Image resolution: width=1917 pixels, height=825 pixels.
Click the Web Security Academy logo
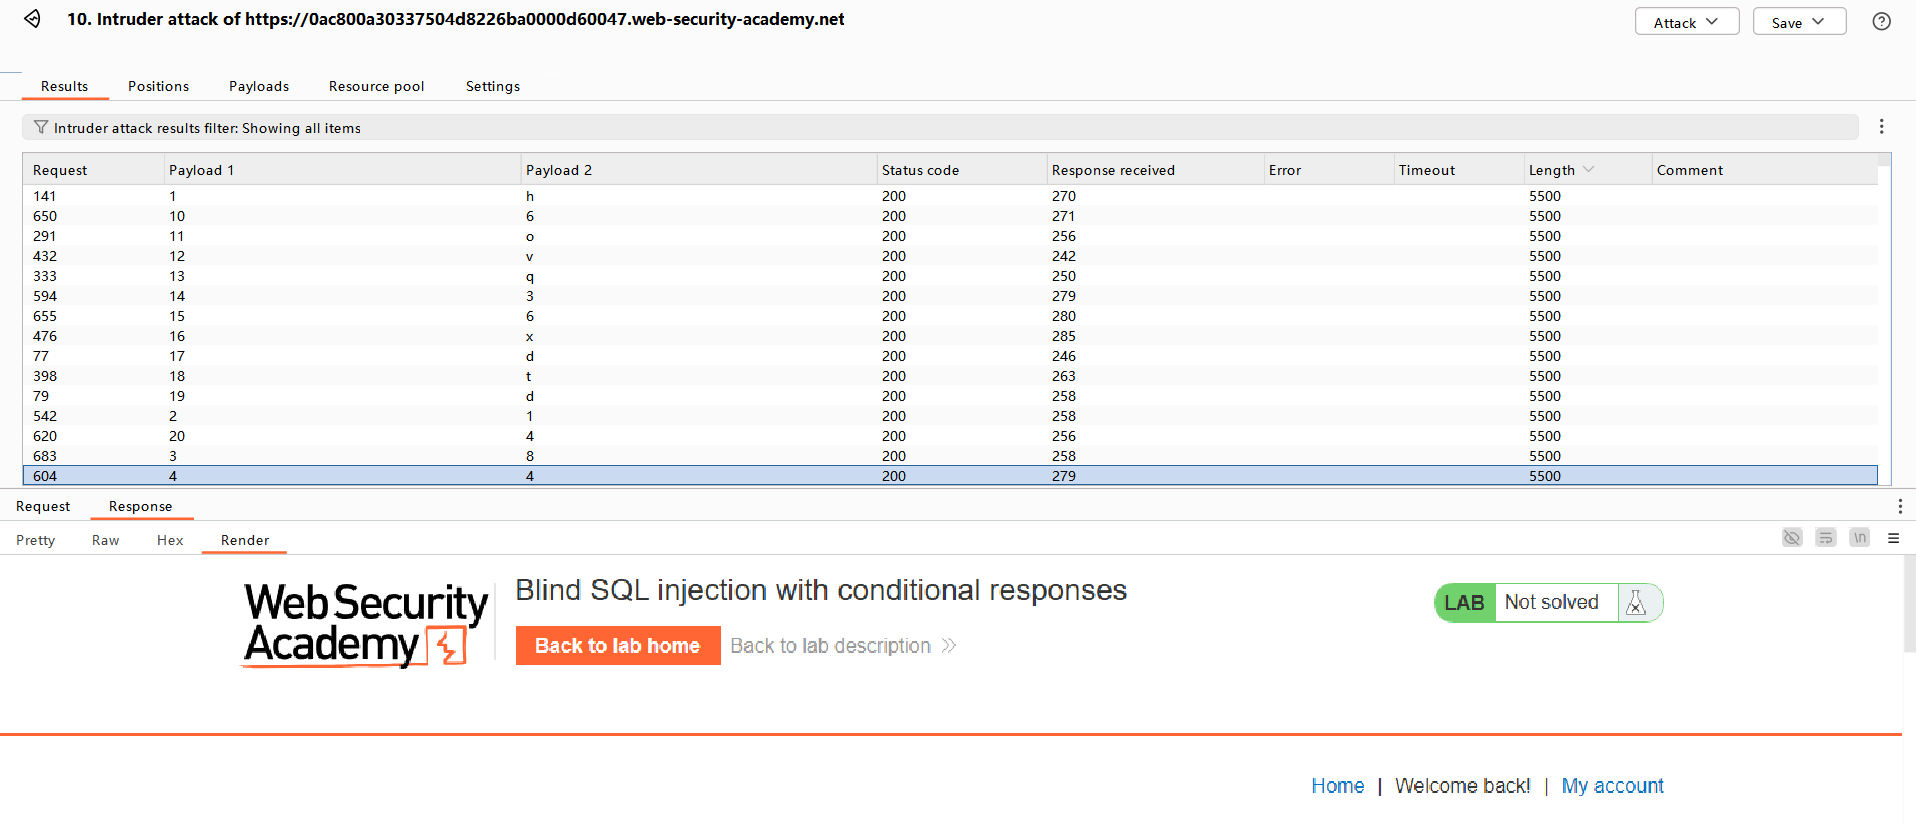(366, 624)
